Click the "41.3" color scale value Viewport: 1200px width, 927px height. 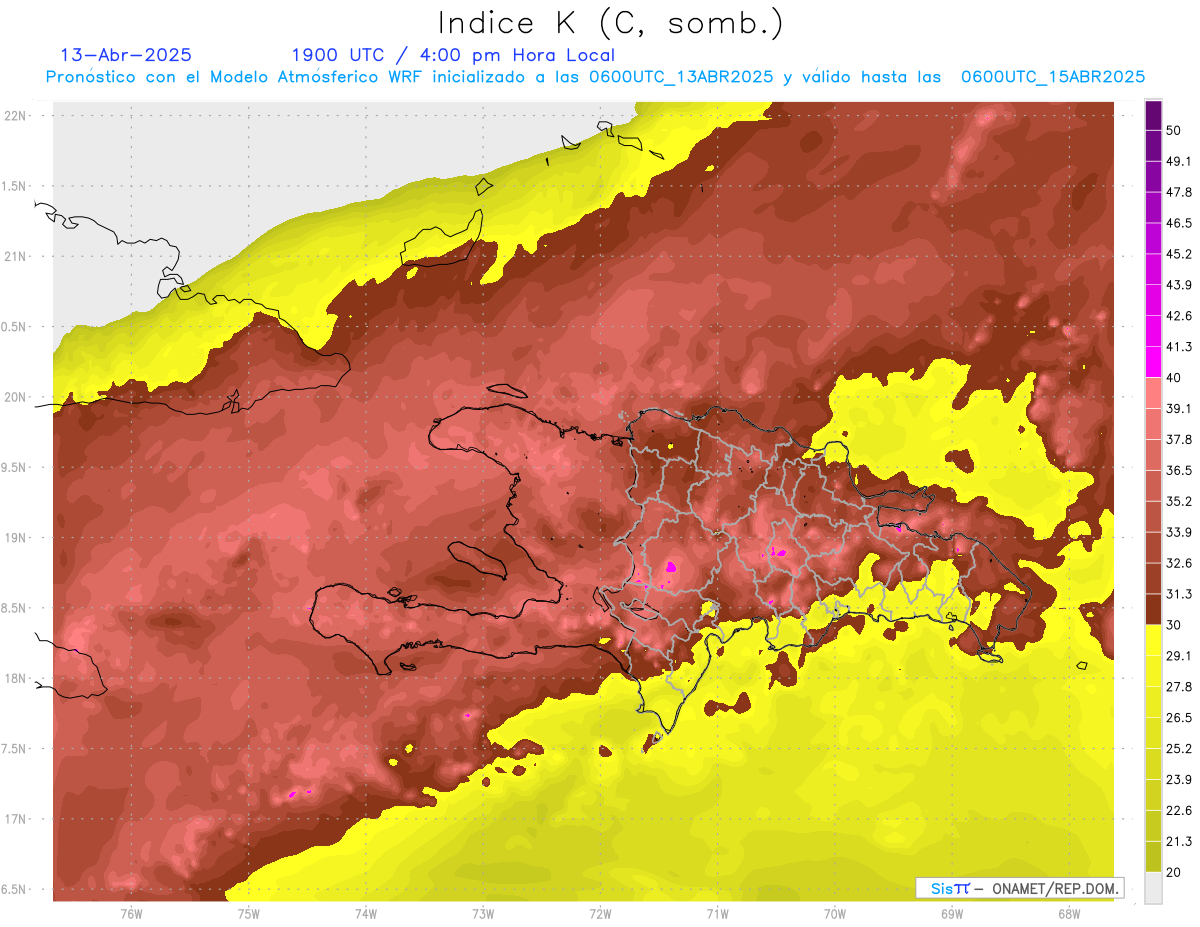[1179, 347]
